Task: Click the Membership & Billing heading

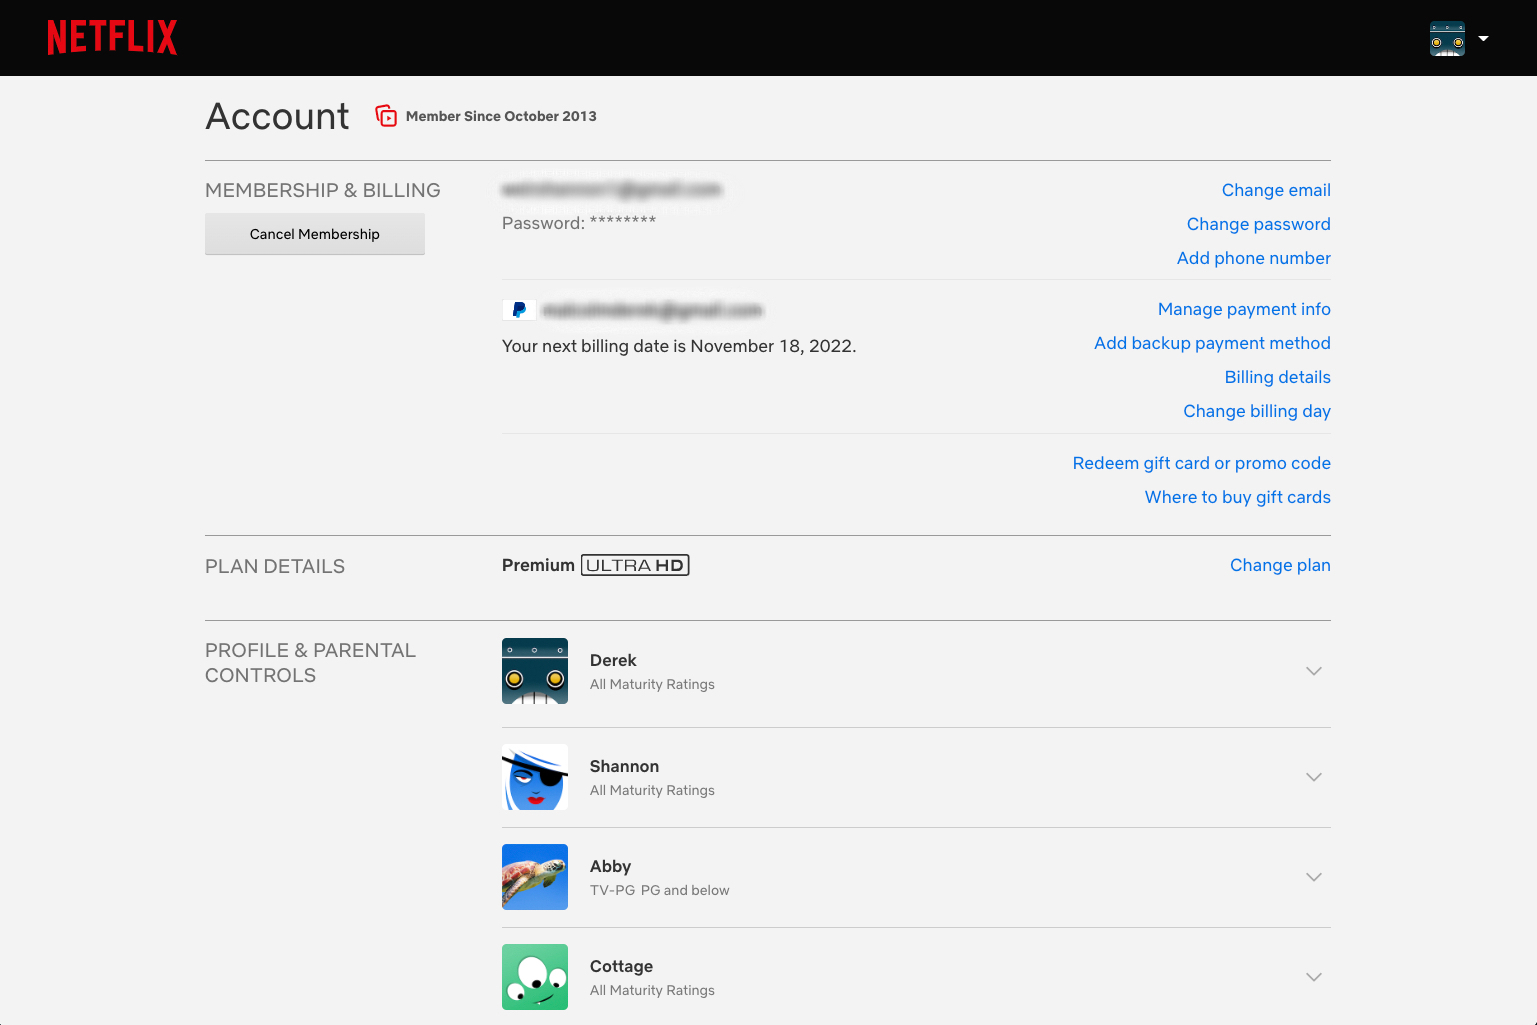Action: tap(323, 190)
